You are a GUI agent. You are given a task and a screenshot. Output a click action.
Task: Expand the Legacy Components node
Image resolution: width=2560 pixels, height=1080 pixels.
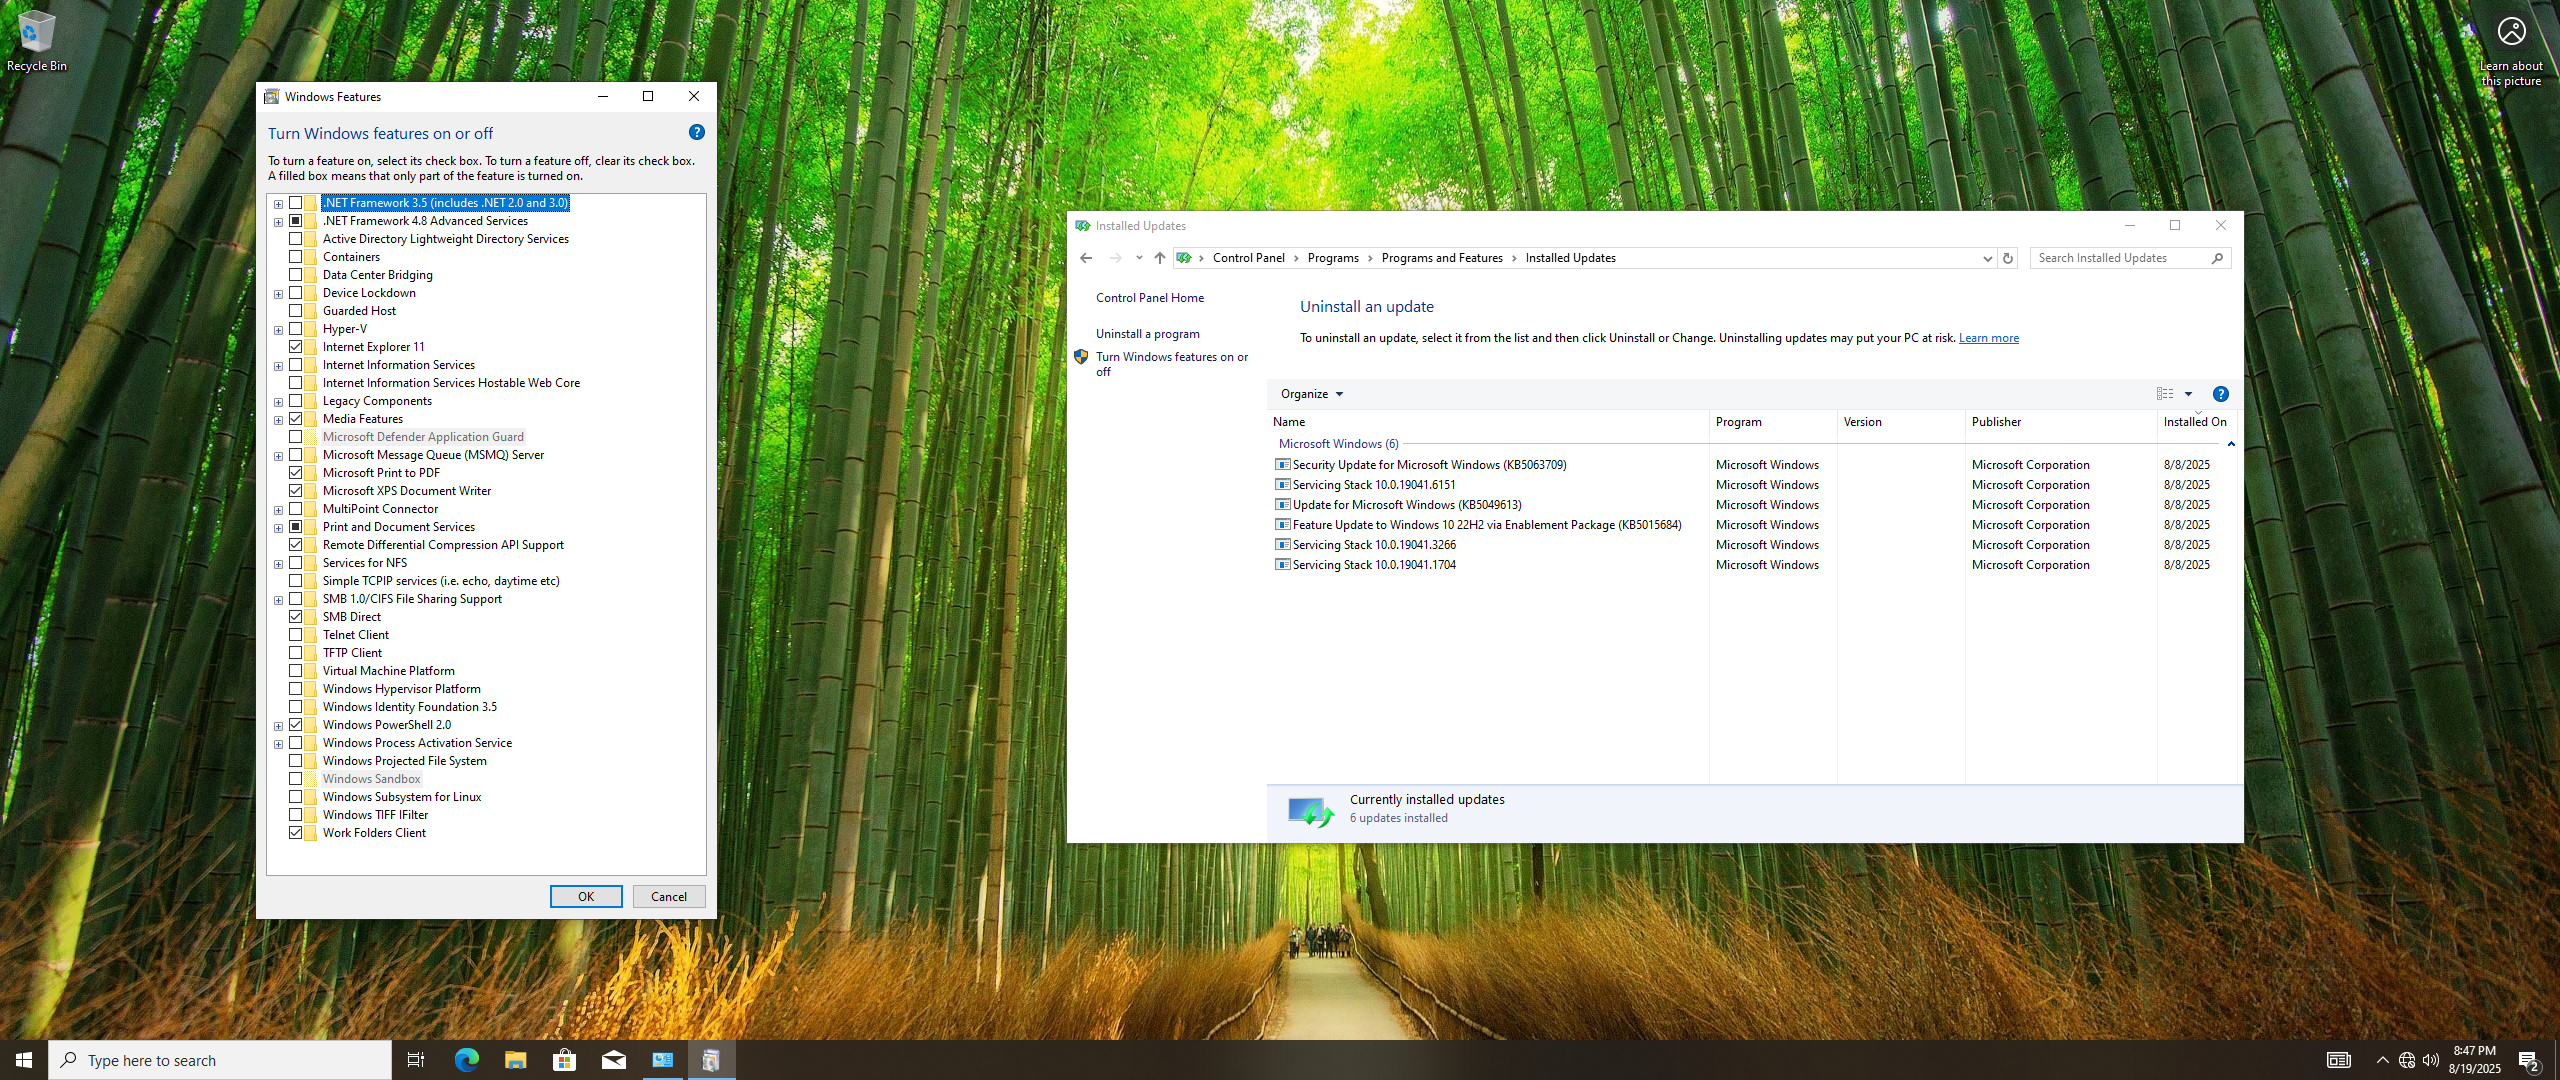279,402
